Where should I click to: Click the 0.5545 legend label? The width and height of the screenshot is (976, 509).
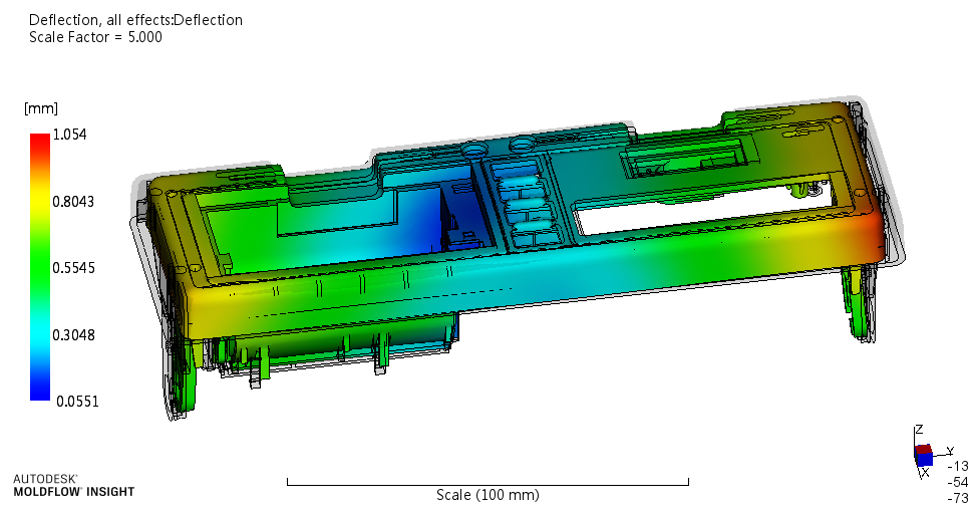coord(73,268)
